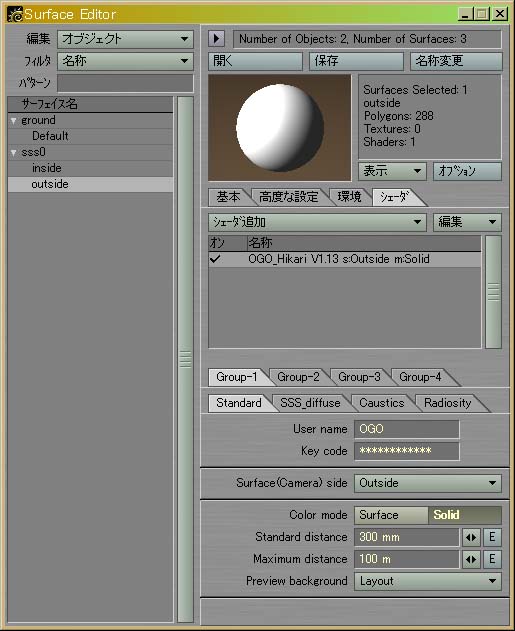Click the arrows stepper beside Standard distance
515x631 pixels.
pos(471,537)
